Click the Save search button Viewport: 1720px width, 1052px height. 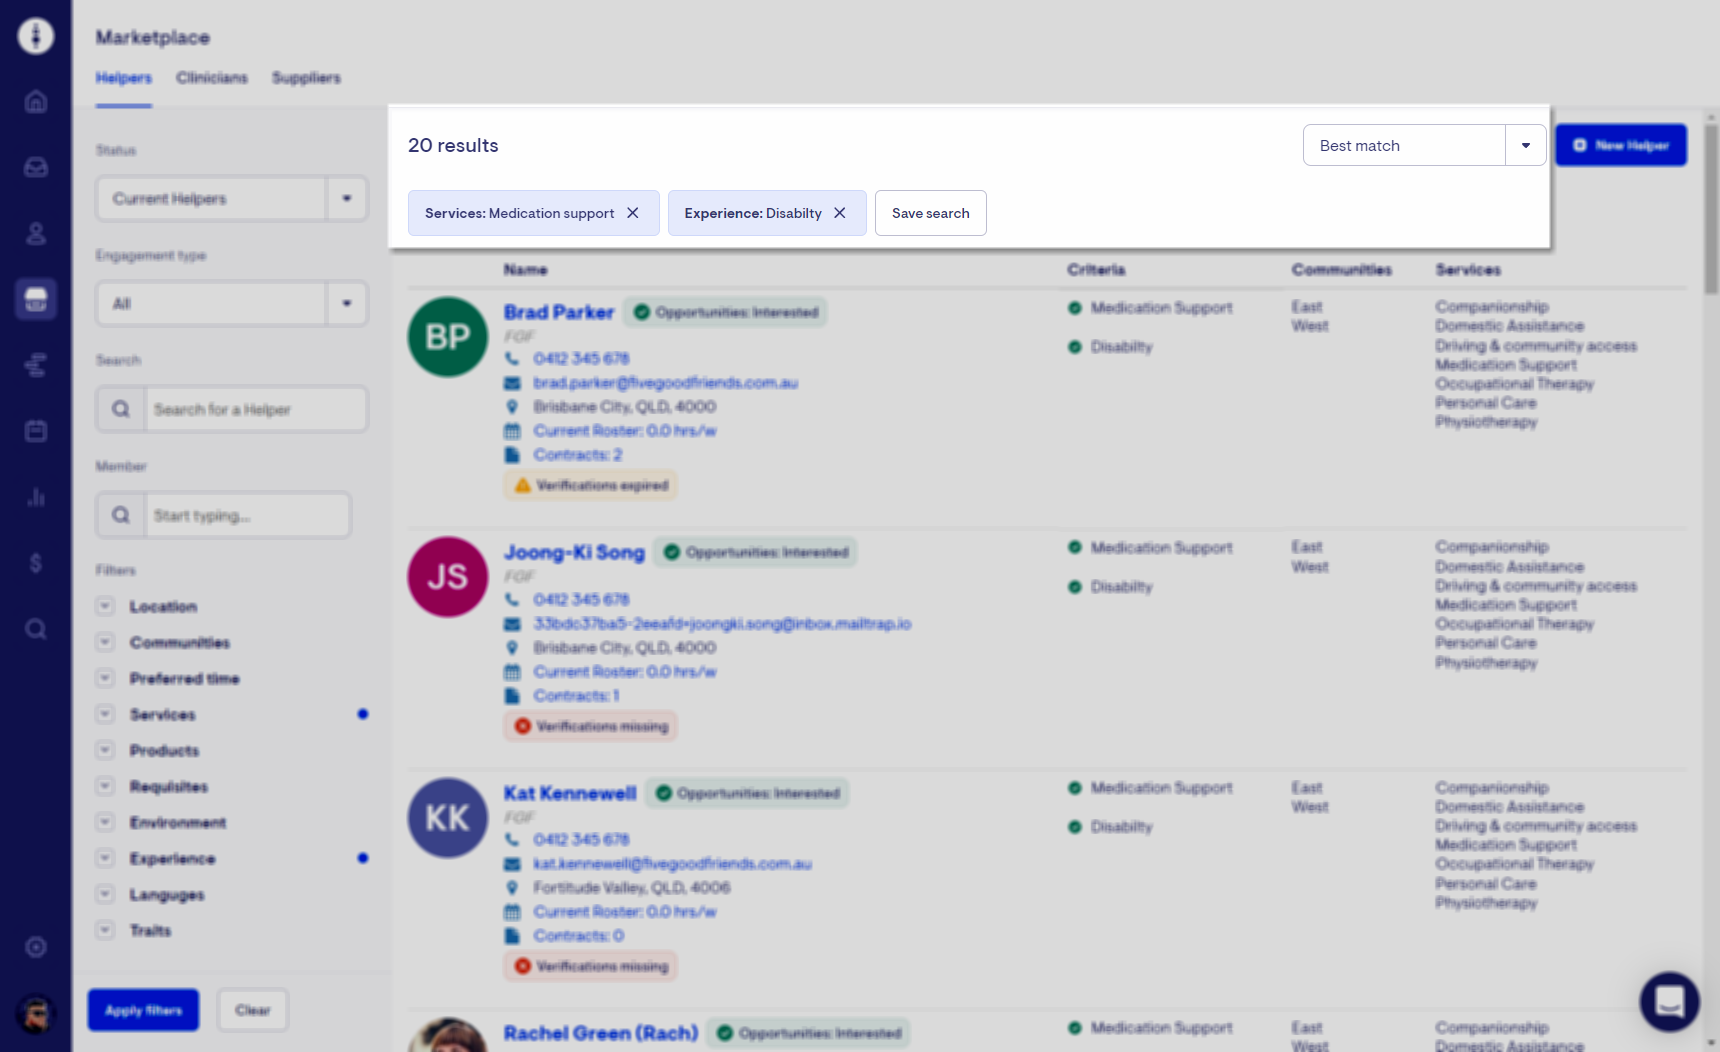[x=930, y=213]
